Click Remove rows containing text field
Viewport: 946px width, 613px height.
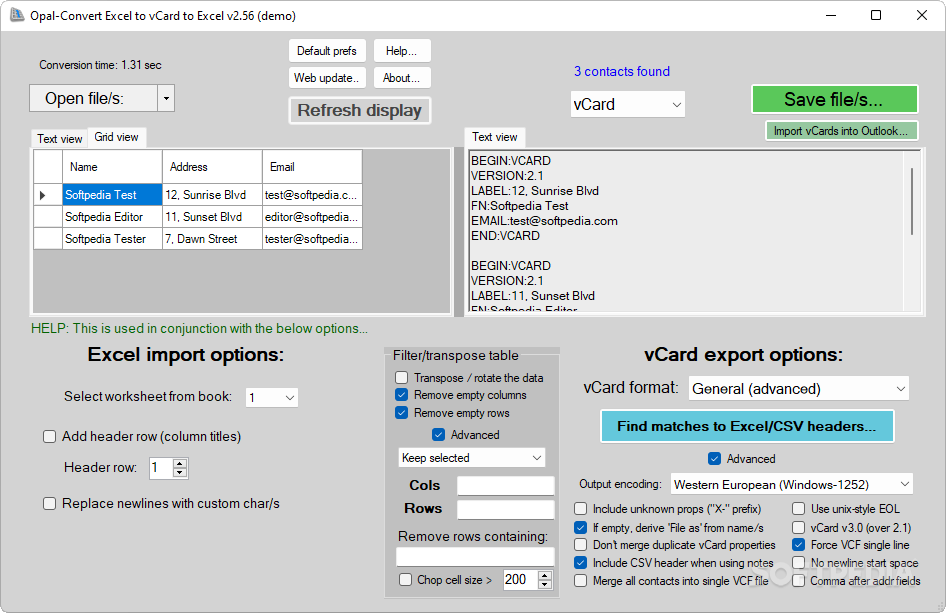(475, 556)
